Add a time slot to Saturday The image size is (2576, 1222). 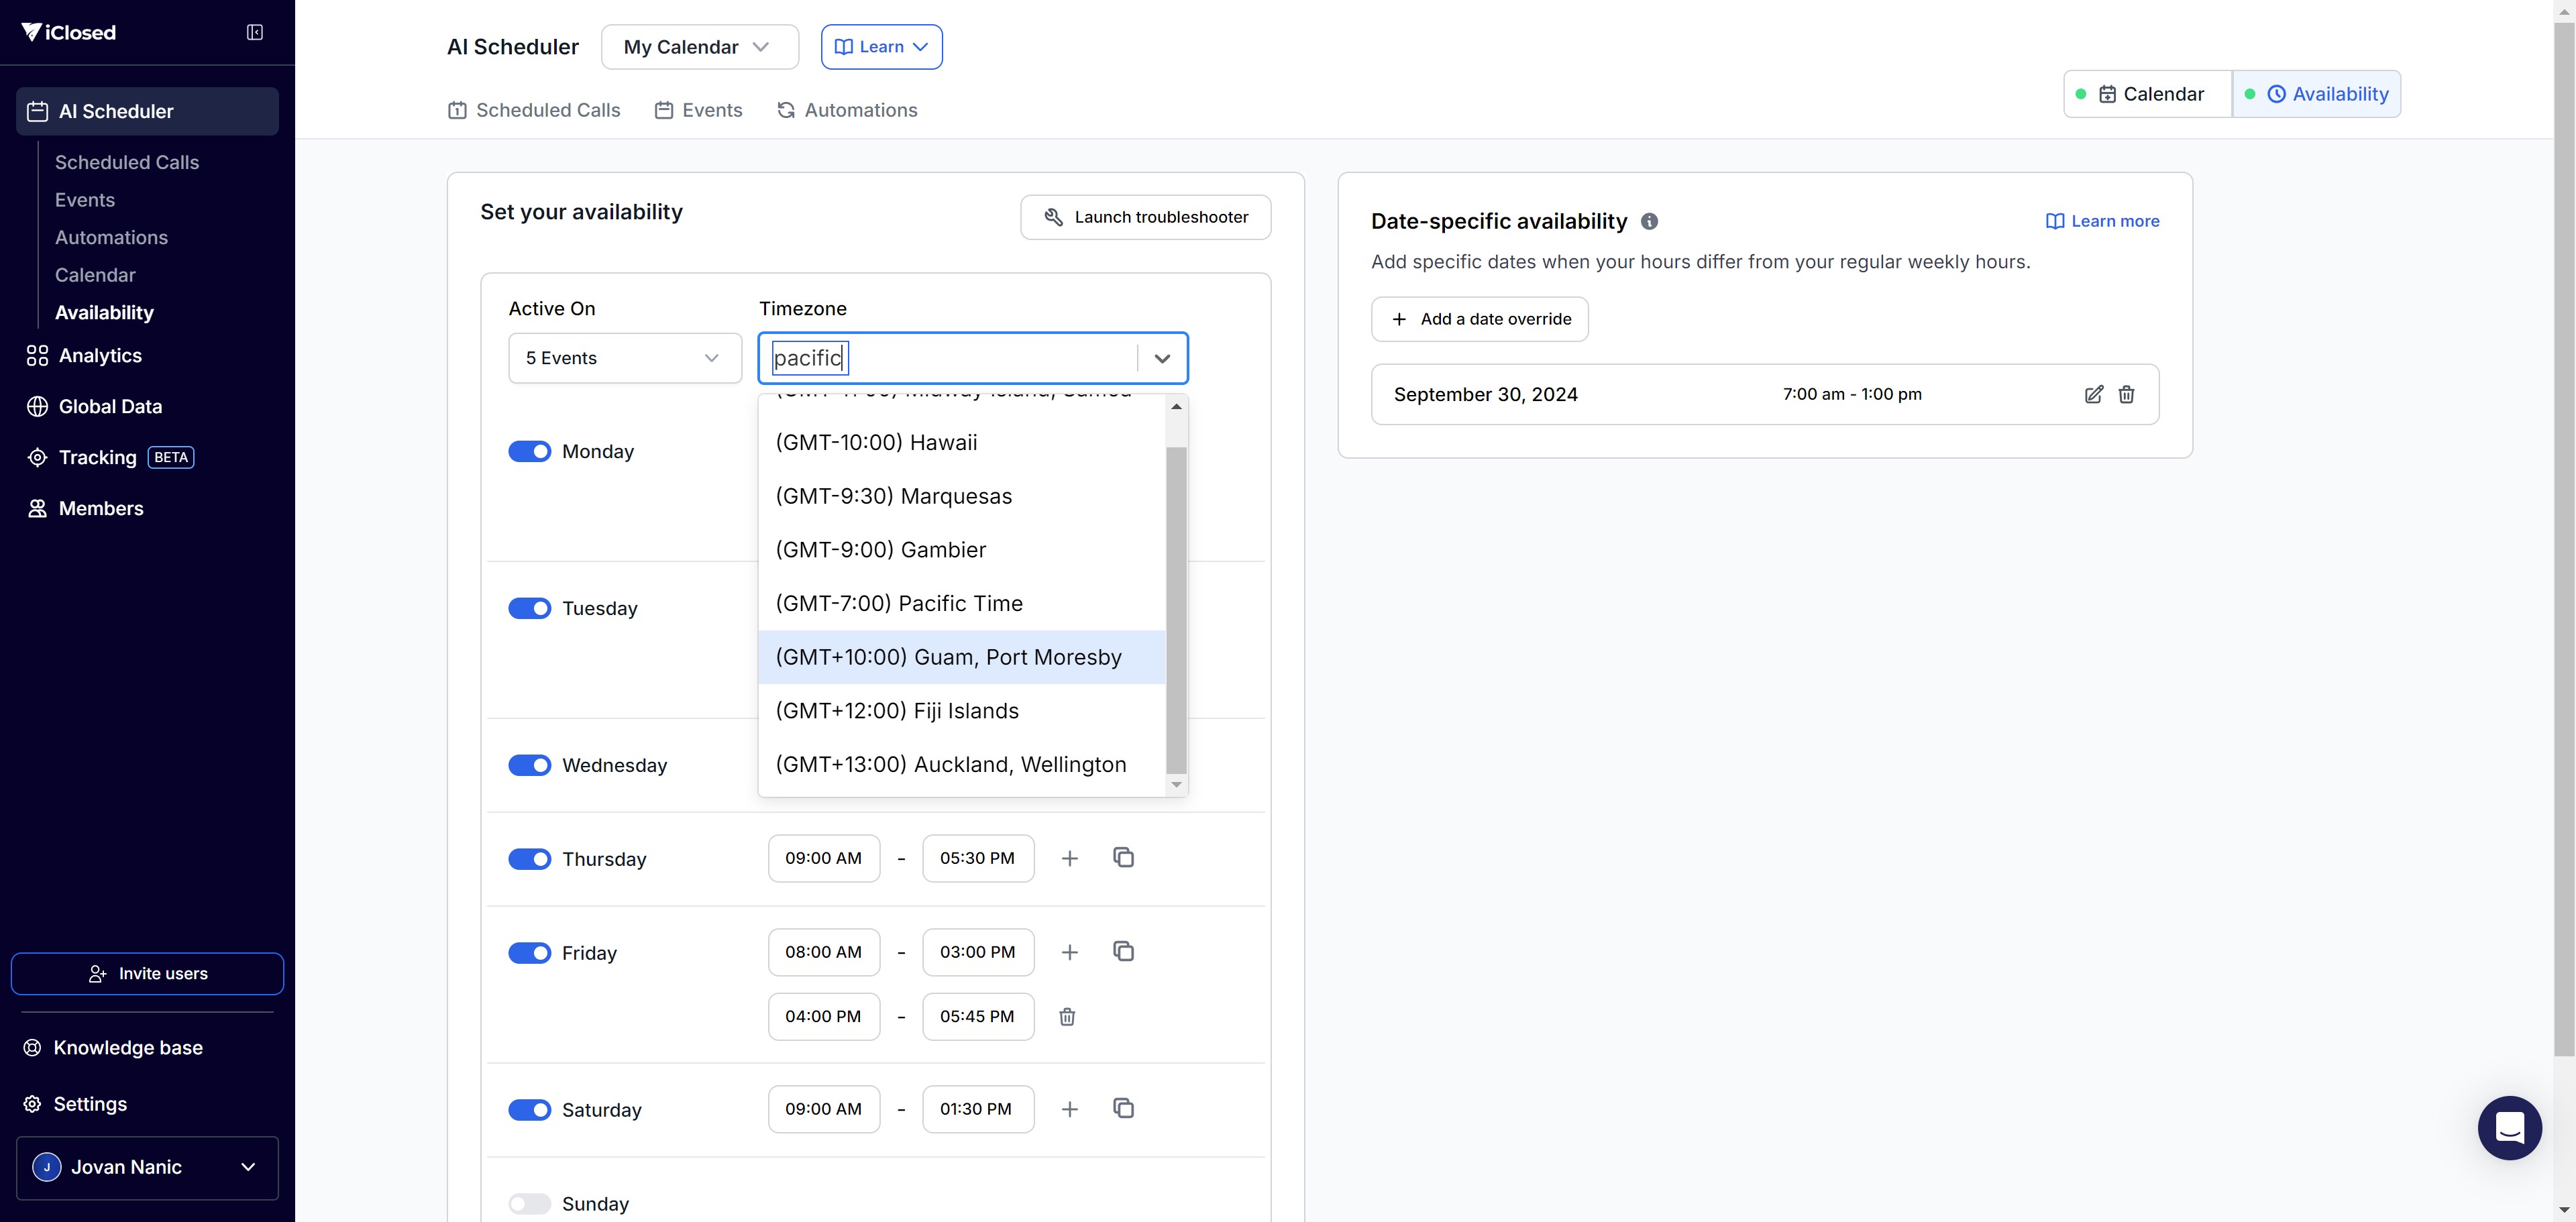(x=1069, y=1109)
